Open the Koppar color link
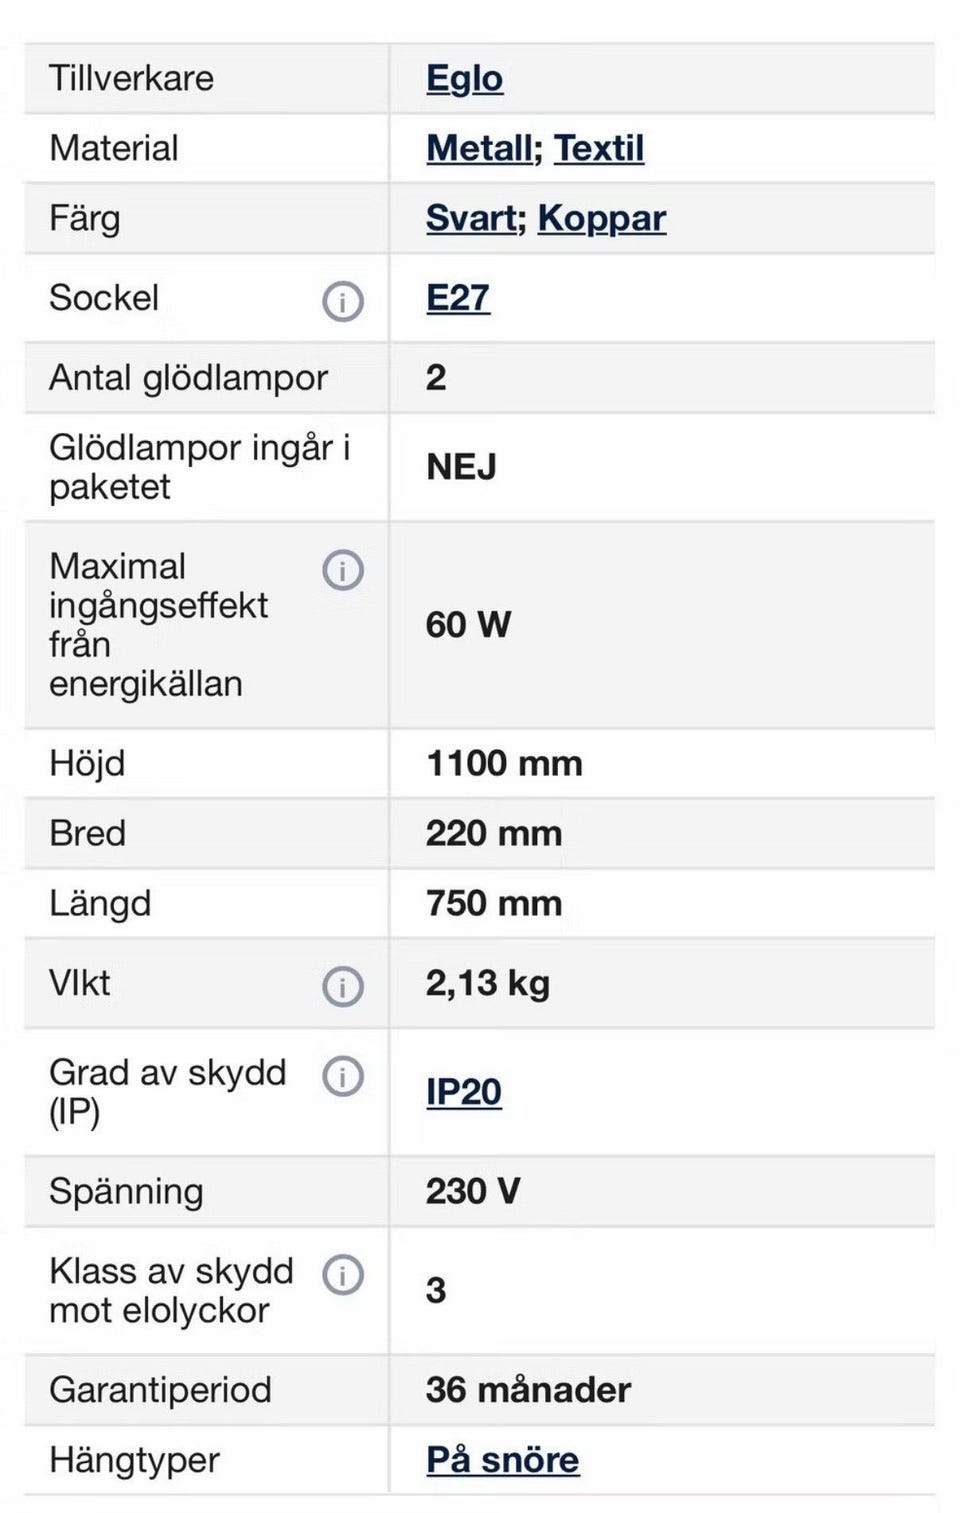Image resolution: width=960 pixels, height=1513 pixels. (602, 218)
